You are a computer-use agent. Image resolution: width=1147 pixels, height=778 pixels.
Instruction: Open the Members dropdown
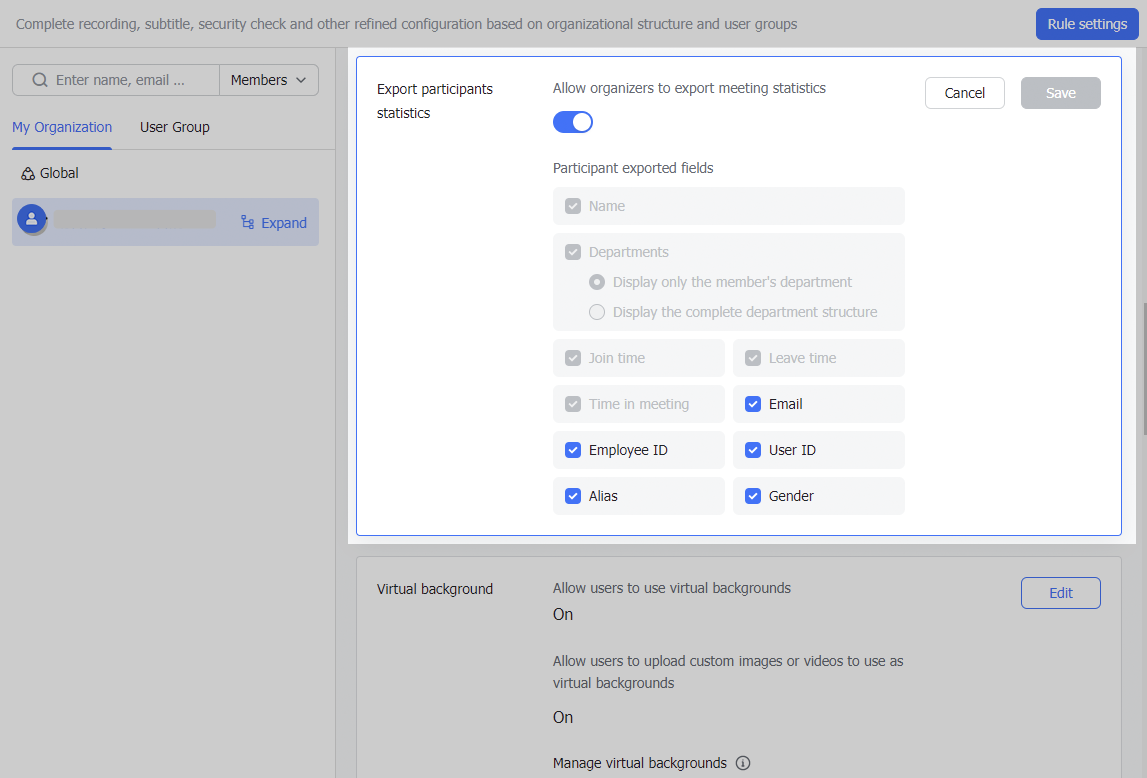268,80
